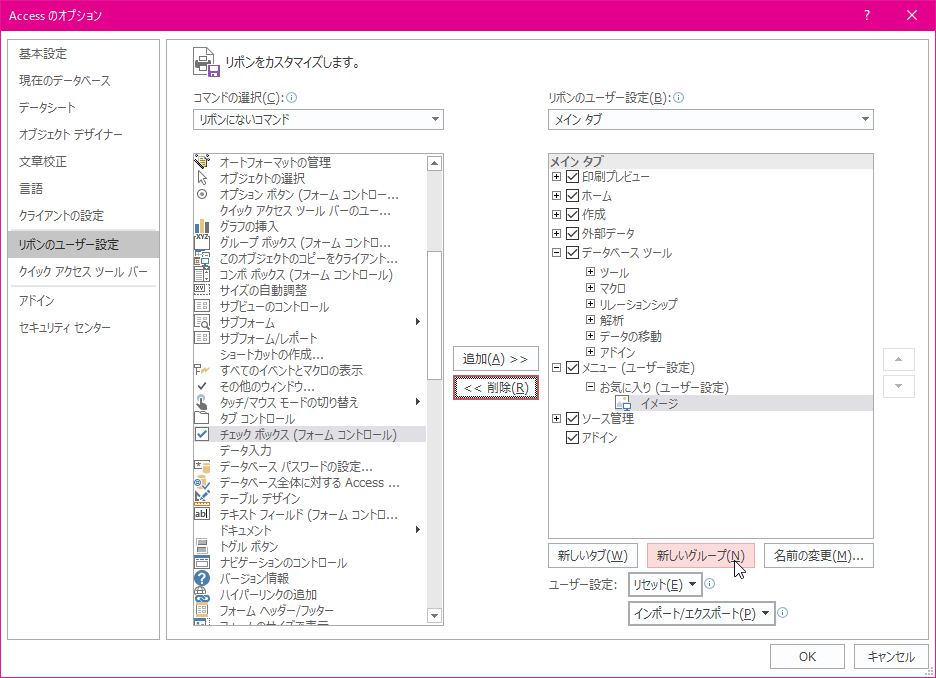Viewport: 936px width, 678px height.
Task: Click the サブビューのコントロール icon
Action: pyautogui.click(x=202, y=306)
